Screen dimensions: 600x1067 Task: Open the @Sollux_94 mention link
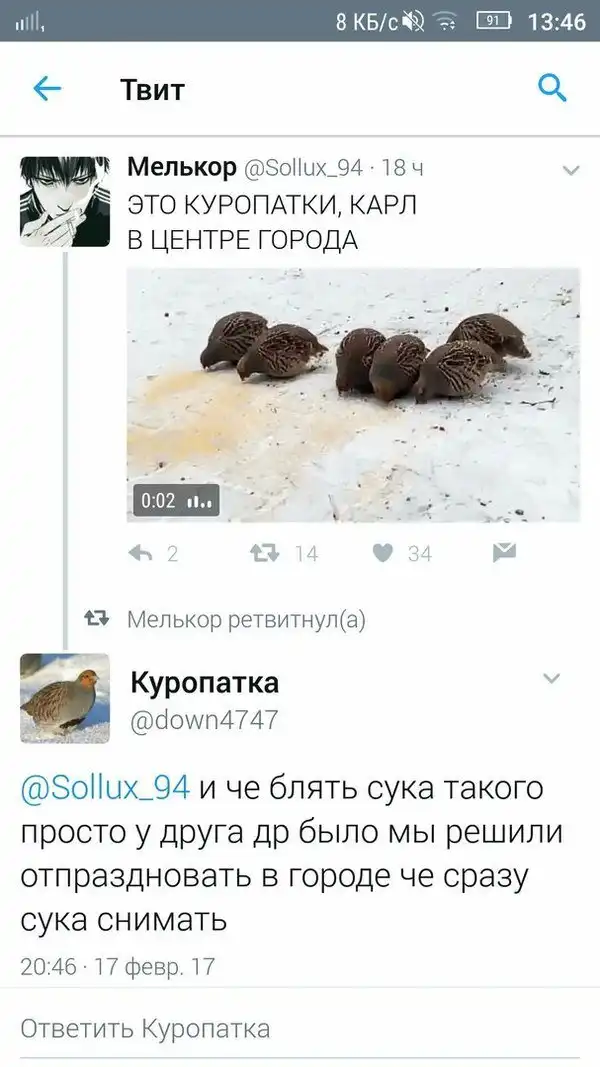pyautogui.click(x=105, y=787)
